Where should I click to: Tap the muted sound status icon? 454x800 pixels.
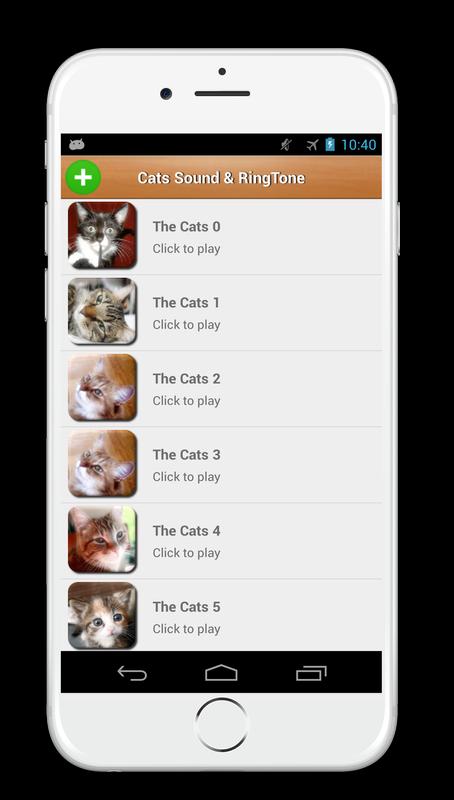pyautogui.click(x=286, y=145)
